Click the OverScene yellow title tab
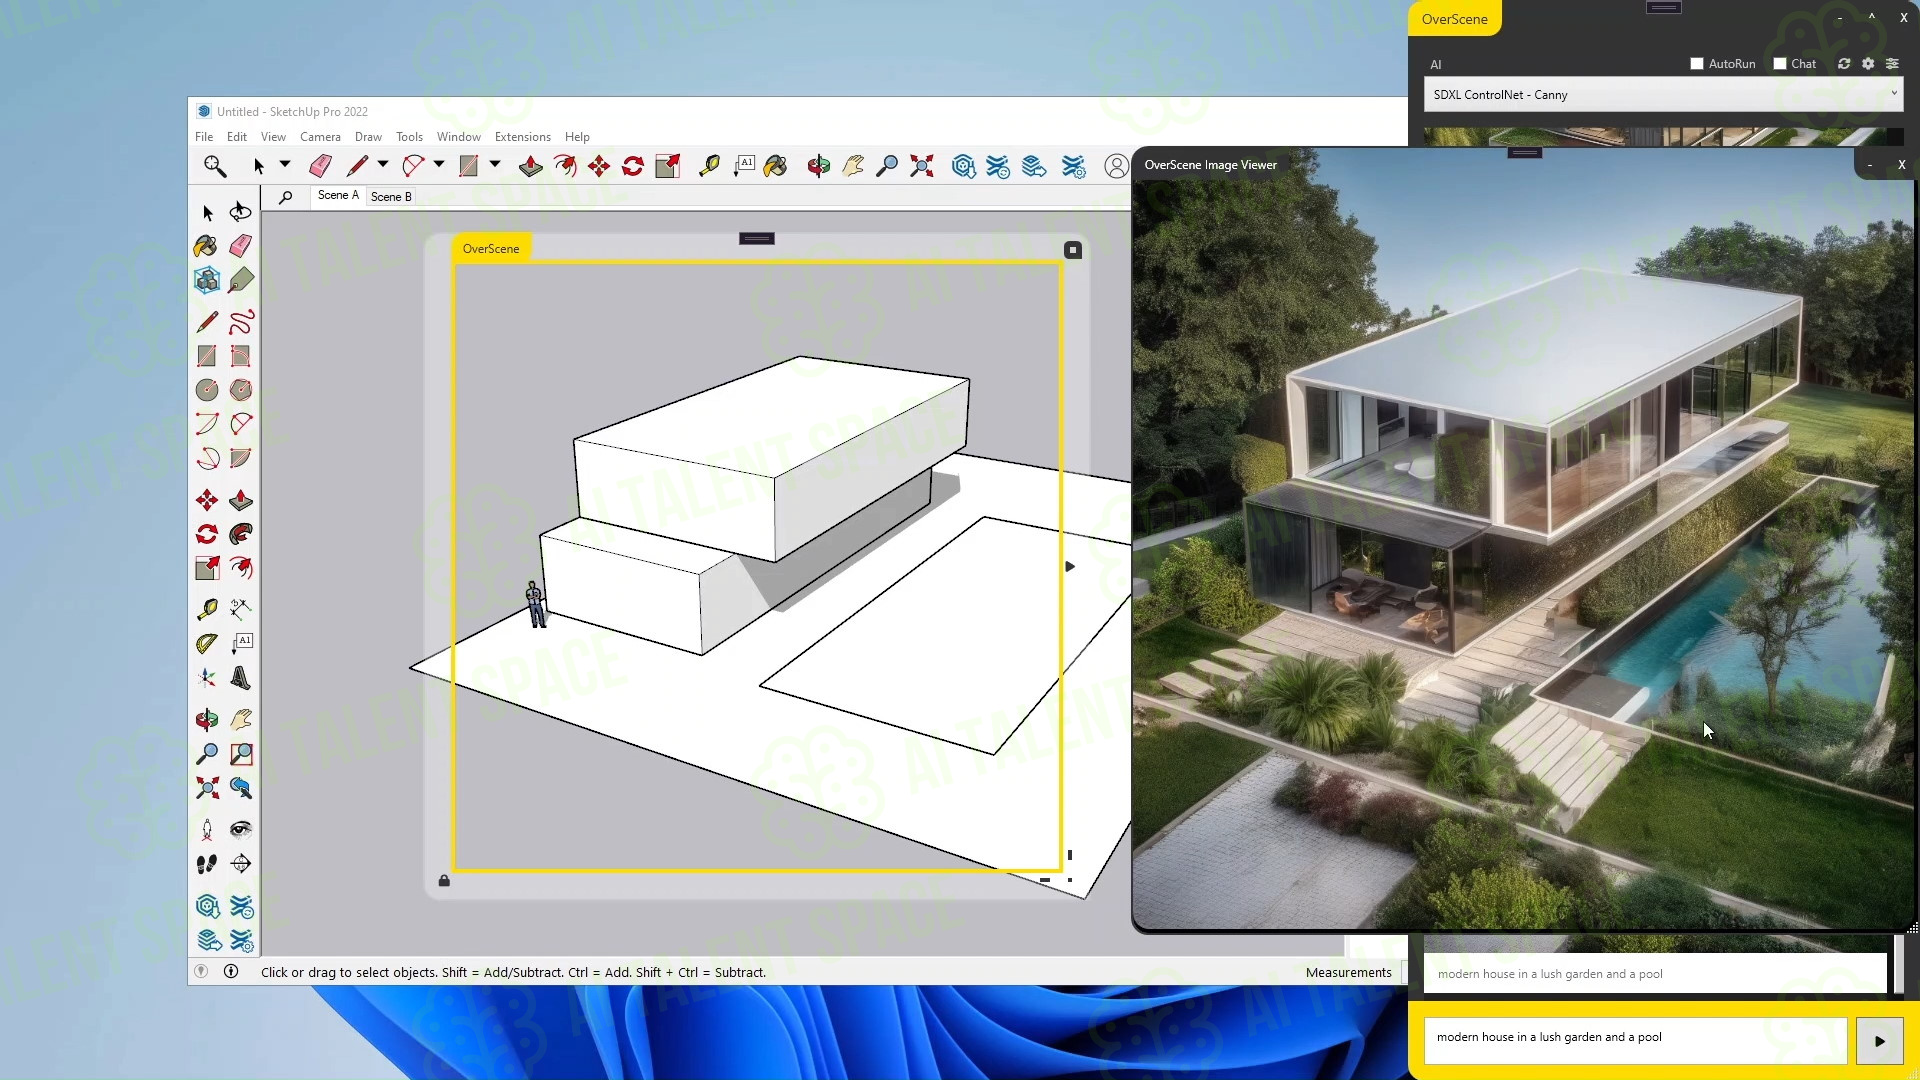The width and height of the screenshot is (1920, 1080). tap(1454, 19)
